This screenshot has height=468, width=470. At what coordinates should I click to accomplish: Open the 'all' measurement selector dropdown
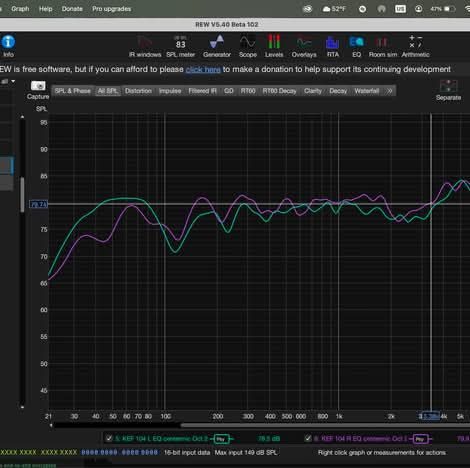(x=8, y=81)
